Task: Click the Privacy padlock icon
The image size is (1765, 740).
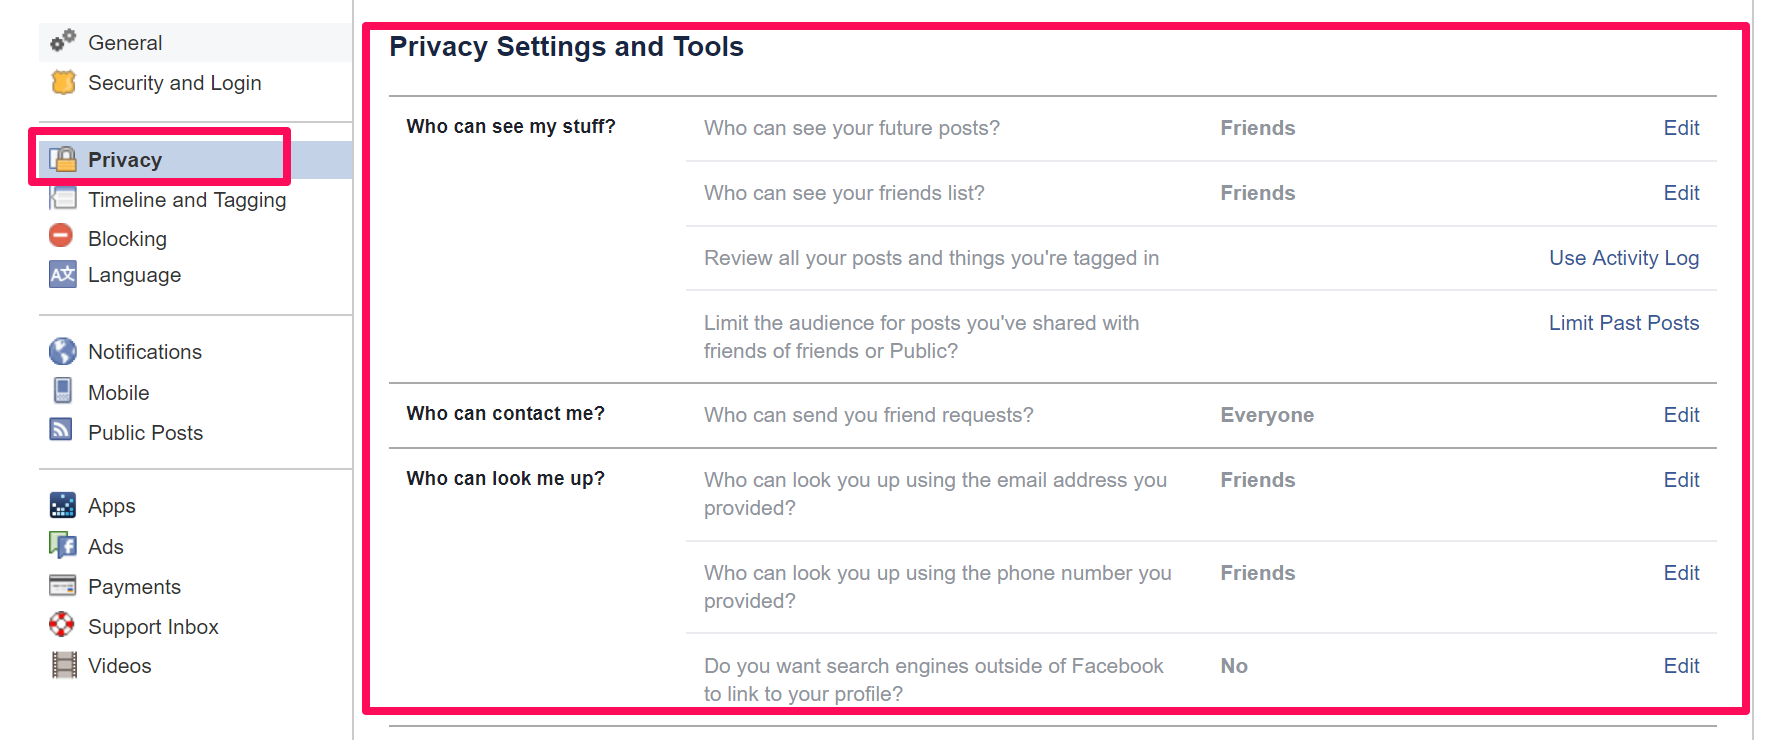Action: (x=63, y=159)
